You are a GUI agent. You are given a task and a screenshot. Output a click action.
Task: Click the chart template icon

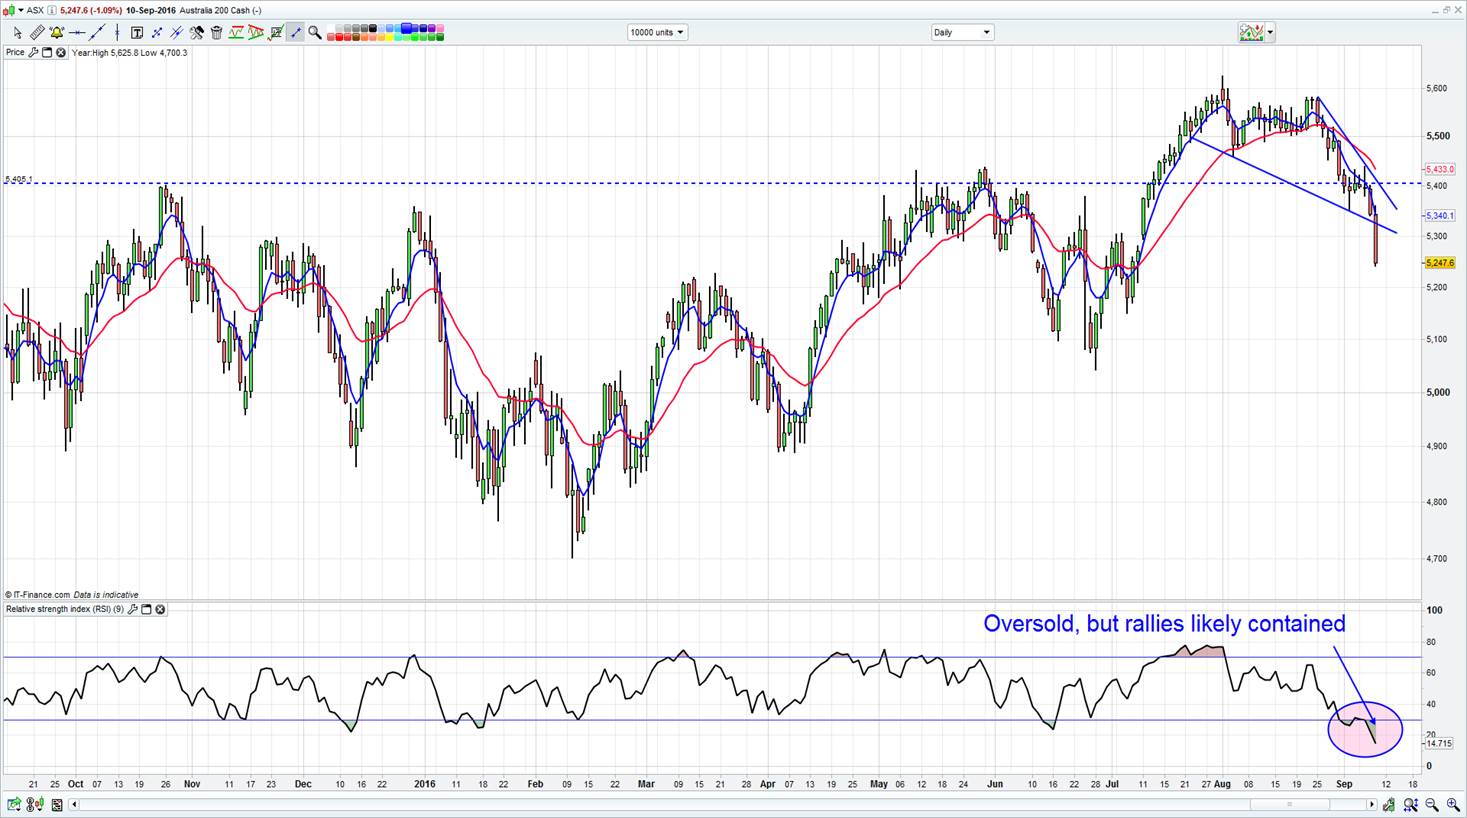pyautogui.click(x=1251, y=32)
